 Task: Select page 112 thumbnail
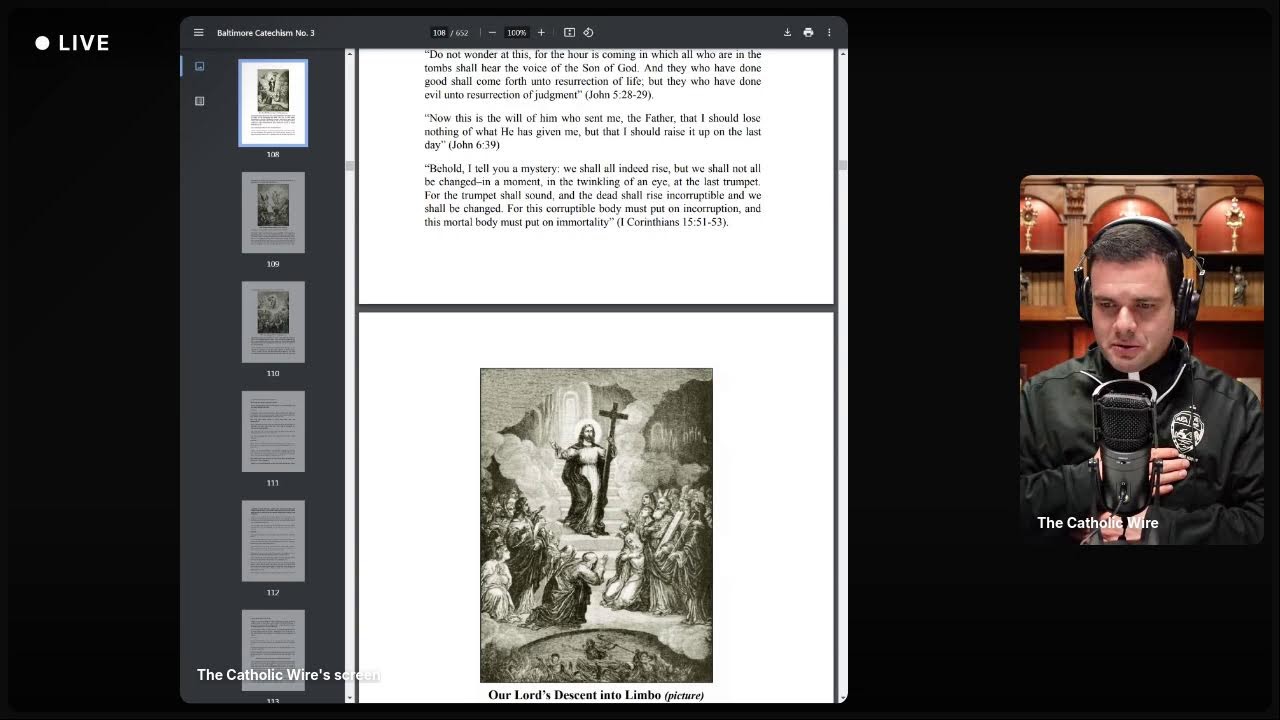click(x=273, y=541)
